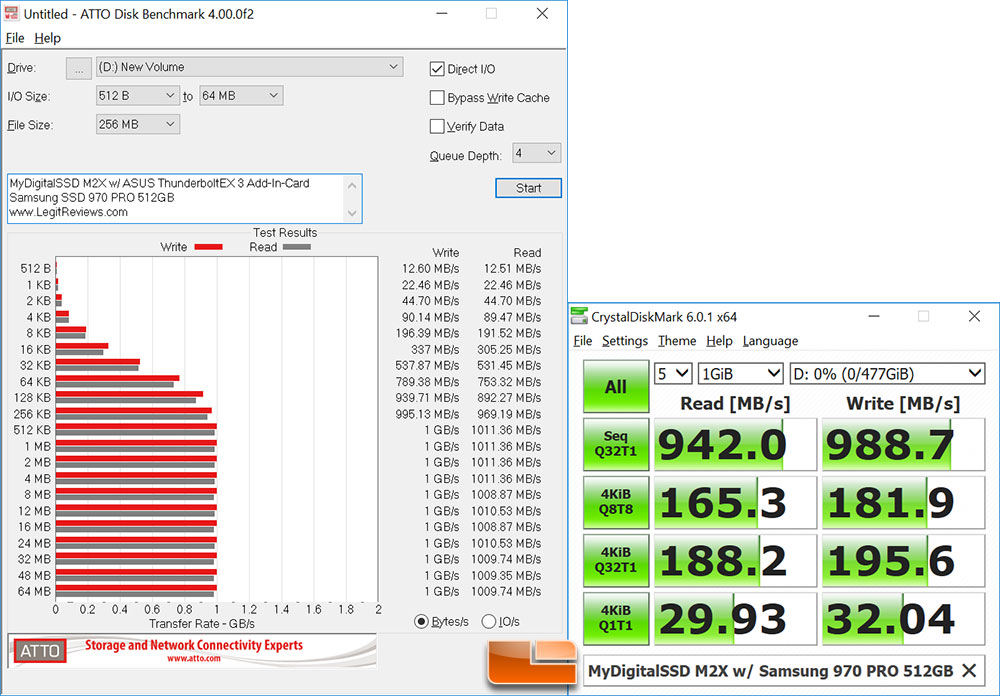Run the 4KiB Q32T1 test
This screenshot has width=1000, height=696.
pos(615,560)
